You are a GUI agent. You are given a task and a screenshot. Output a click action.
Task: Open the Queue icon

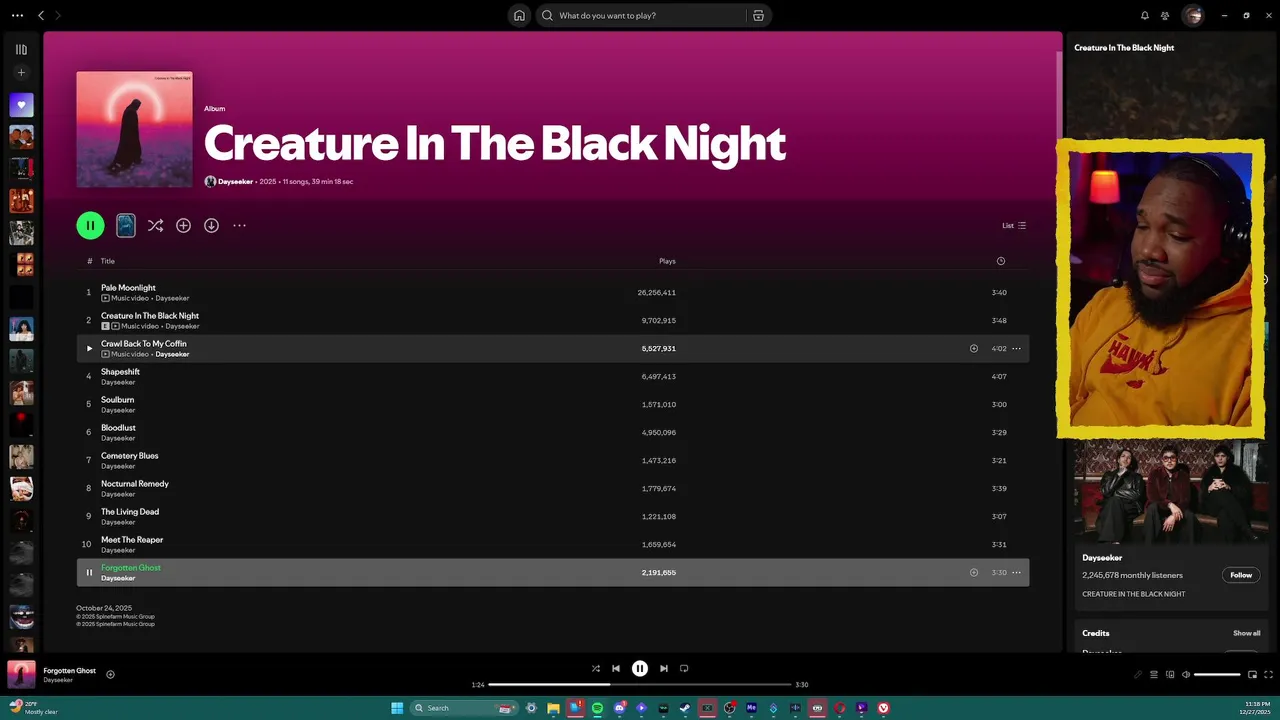pos(1154,674)
